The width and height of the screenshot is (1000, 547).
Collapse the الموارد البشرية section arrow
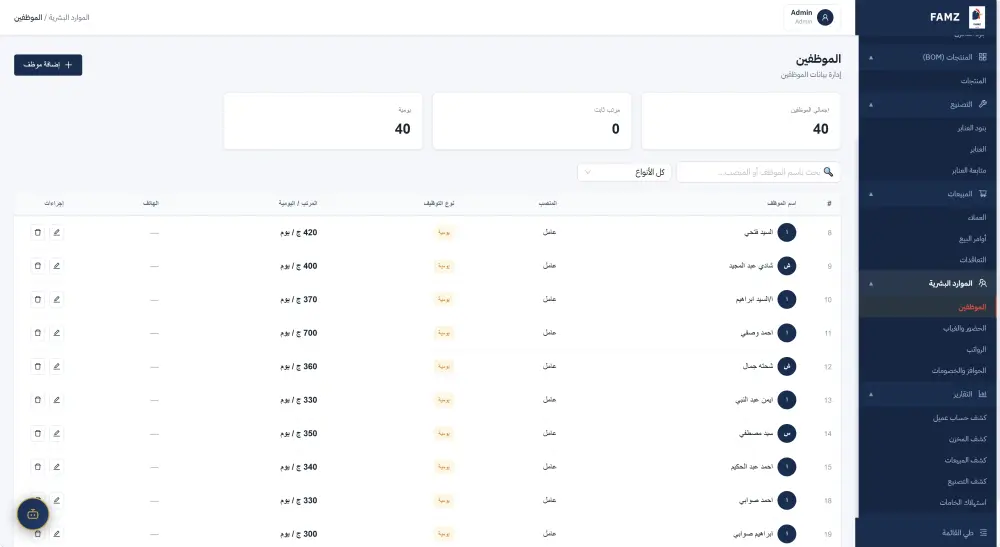point(871,284)
